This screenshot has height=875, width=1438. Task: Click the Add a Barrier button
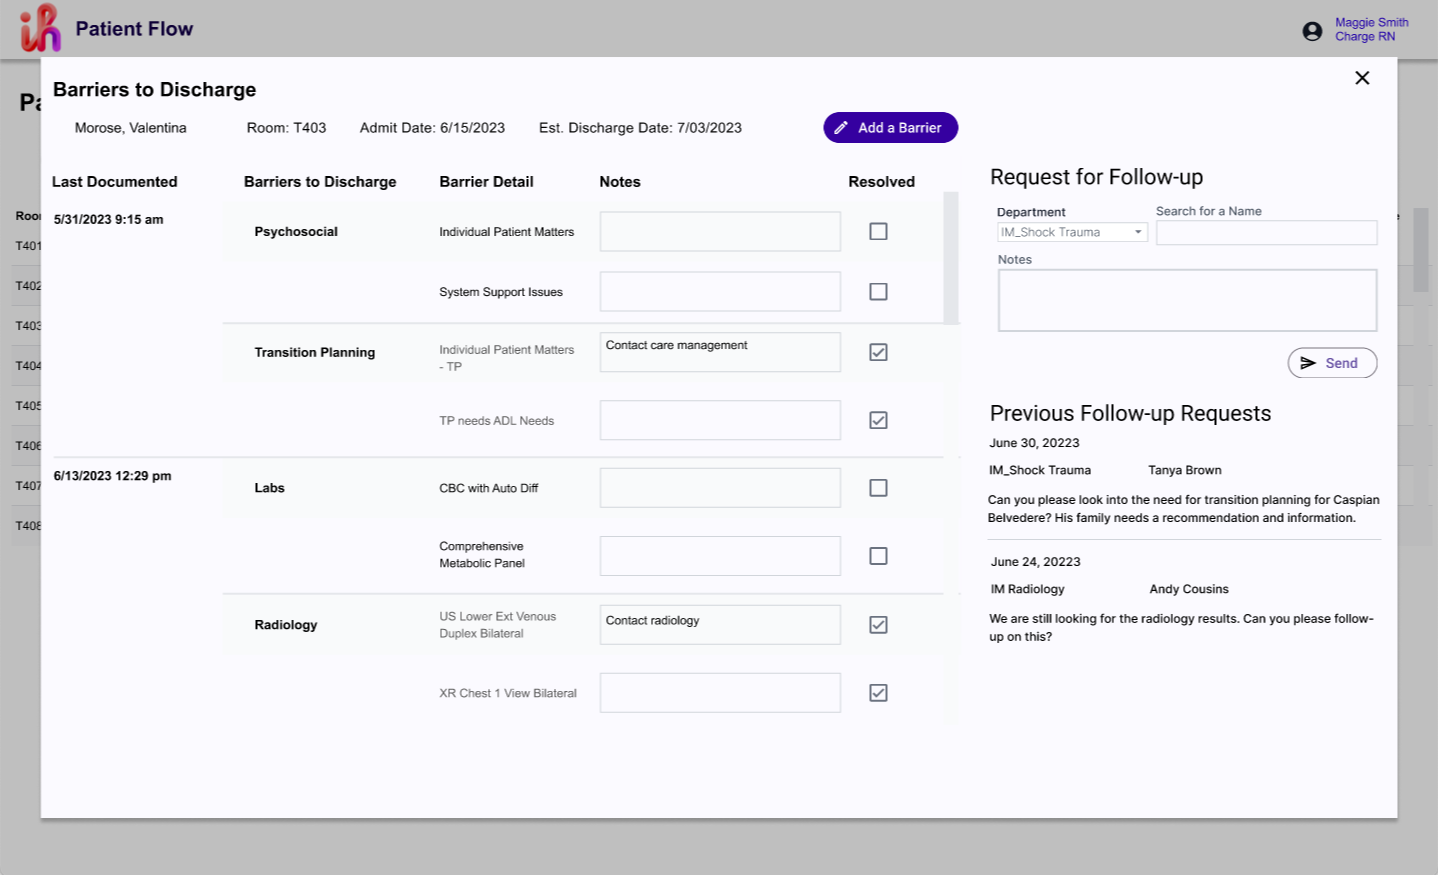pyautogui.click(x=890, y=127)
